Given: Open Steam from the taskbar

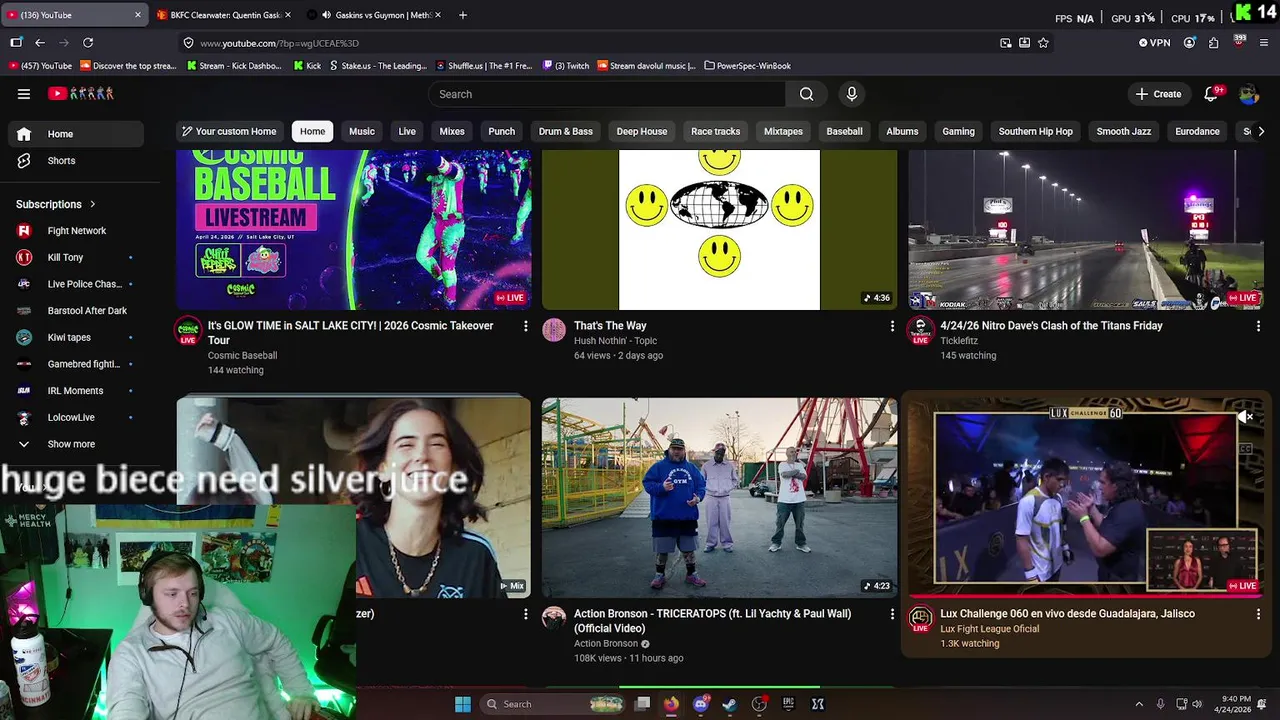Looking at the screenshot, I should 730,704.
